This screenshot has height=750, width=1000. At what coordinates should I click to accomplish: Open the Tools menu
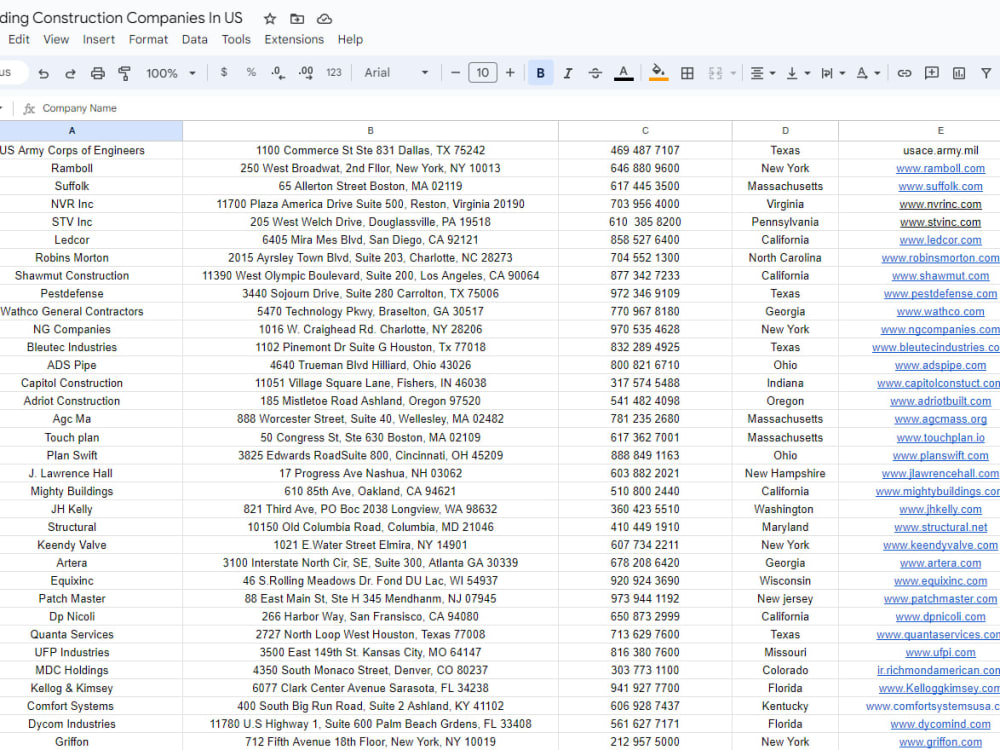pyautogui.click(x=236, y=40)
